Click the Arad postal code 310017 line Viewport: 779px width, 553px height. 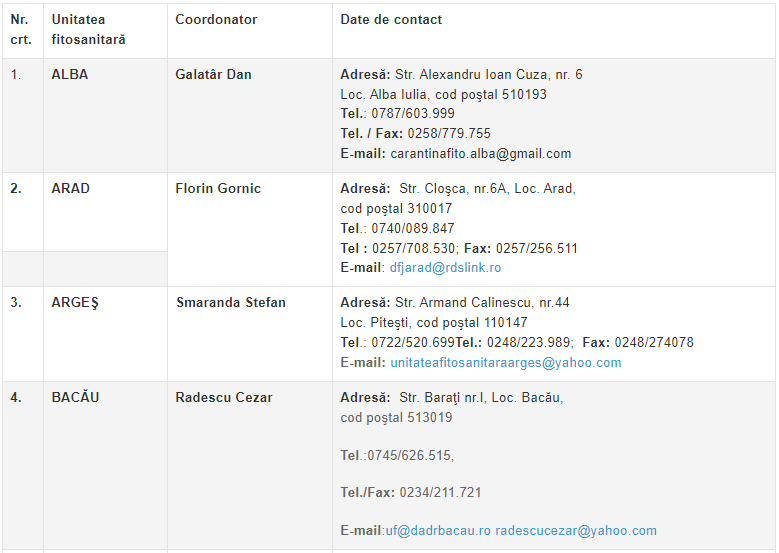click(396, 209)
